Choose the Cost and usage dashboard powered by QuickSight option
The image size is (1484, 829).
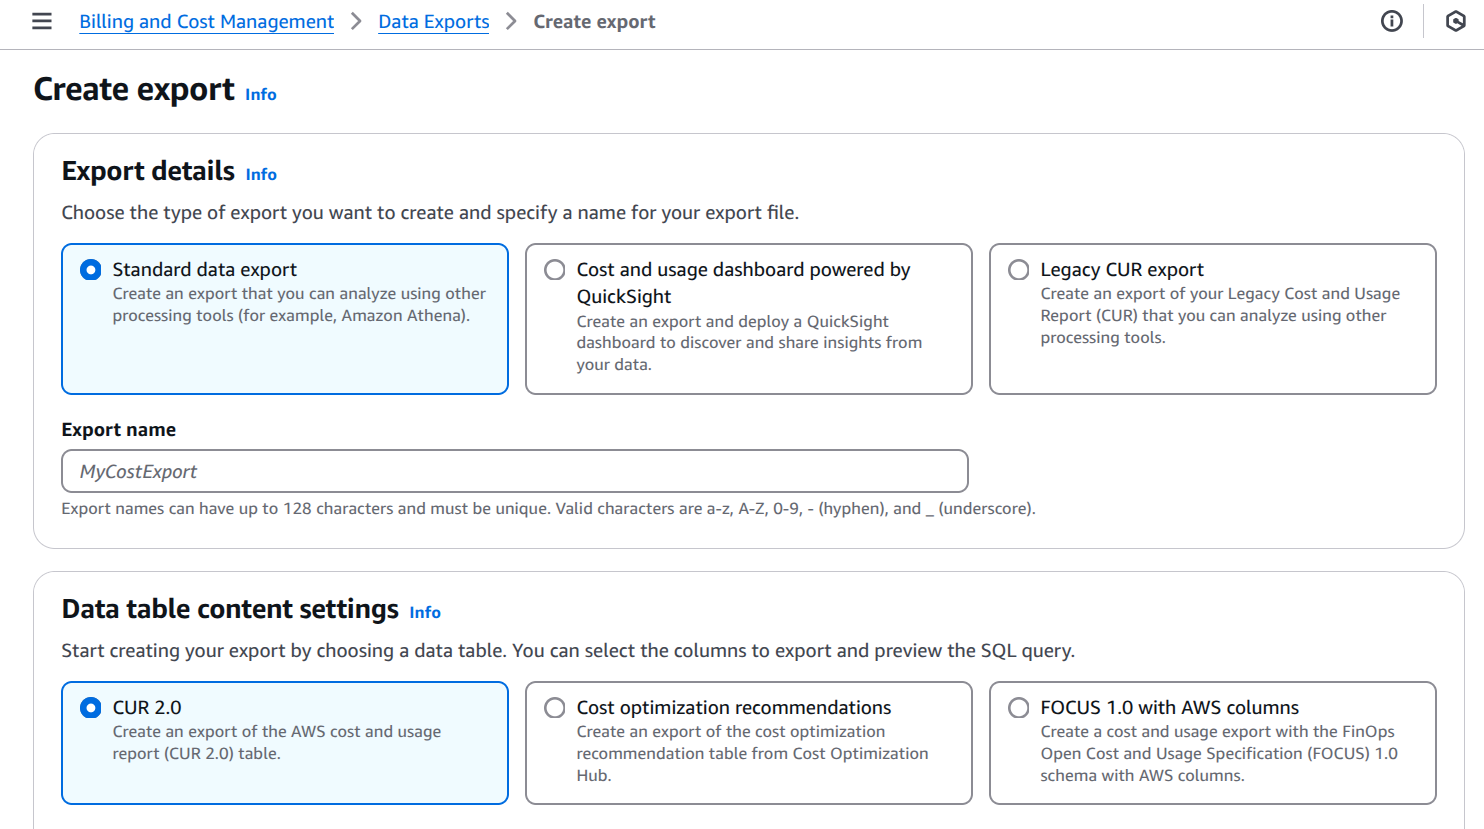[554, 269]
